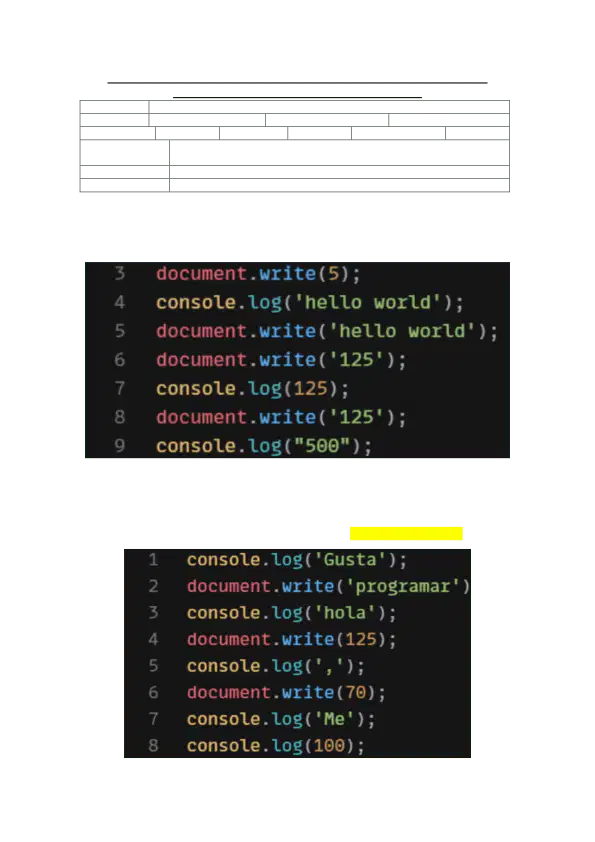
Task: Click the document.write('hello world') code line
Action: (326, 331)
